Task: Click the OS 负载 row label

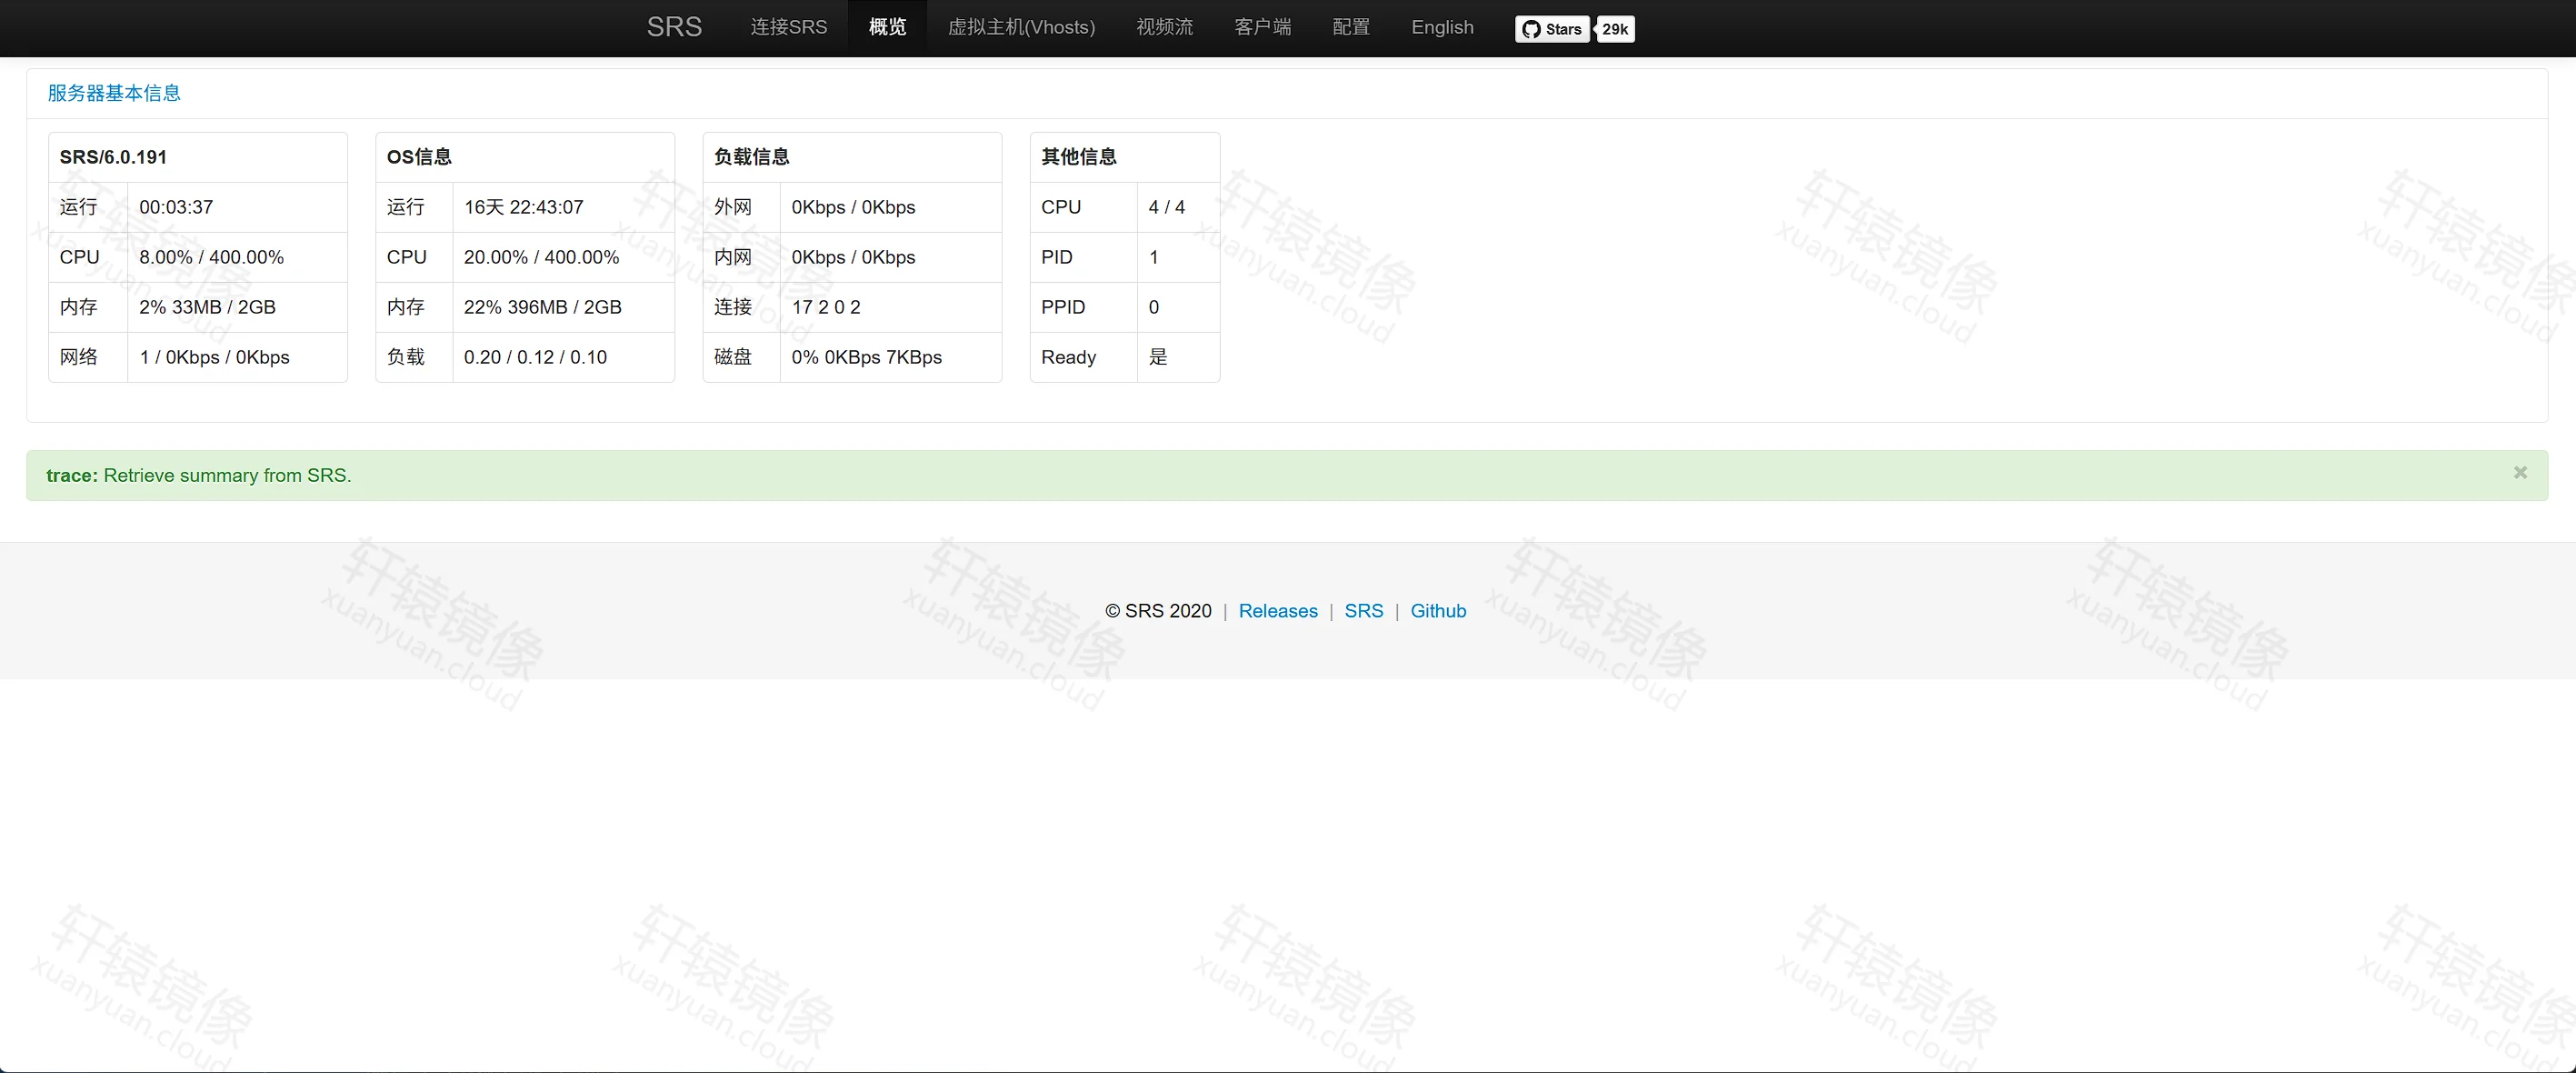Action: (405, 357)
